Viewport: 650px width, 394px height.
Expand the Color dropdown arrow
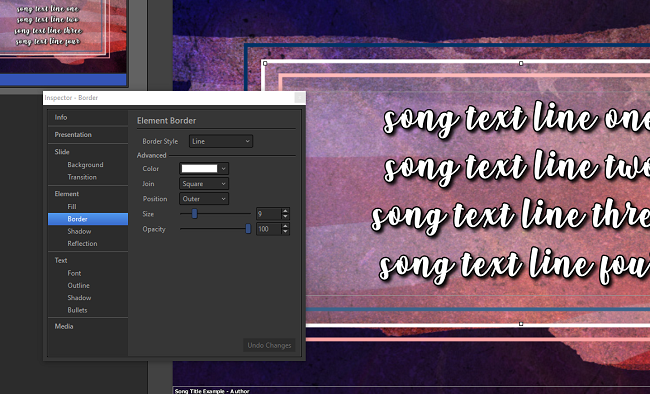tap(223, 169)
